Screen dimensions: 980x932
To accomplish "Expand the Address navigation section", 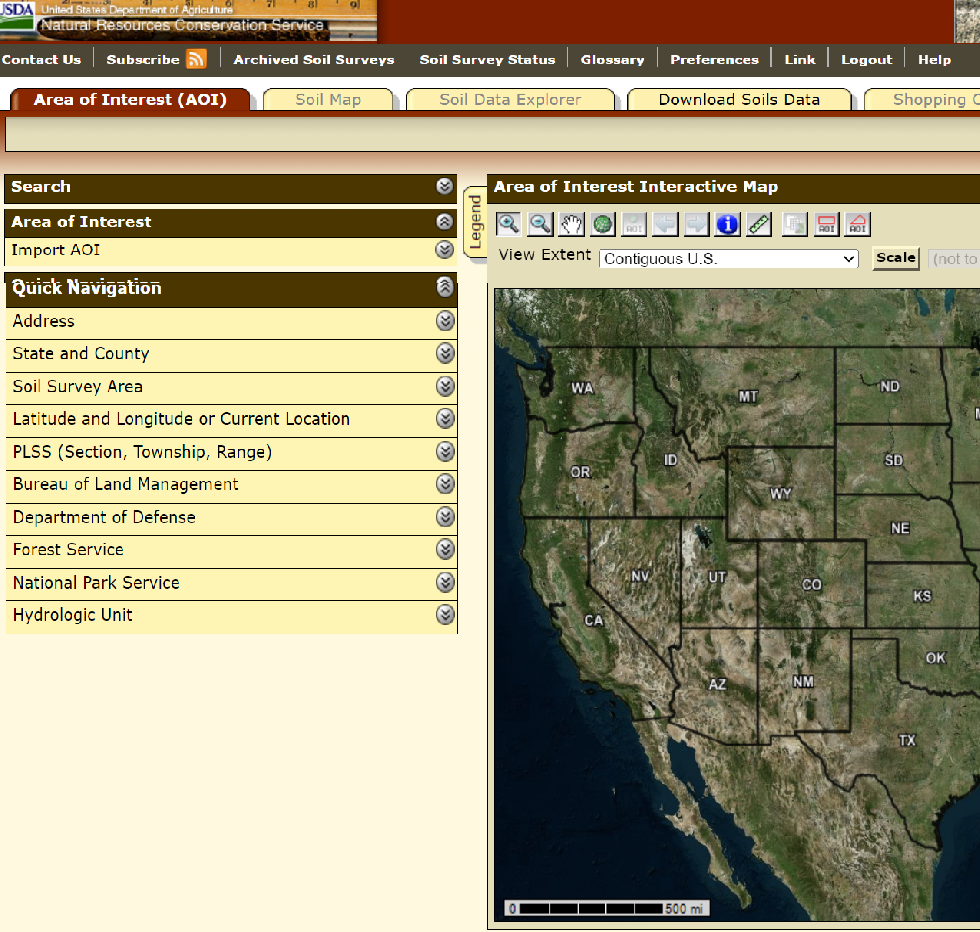I will [x=445, y=321].
